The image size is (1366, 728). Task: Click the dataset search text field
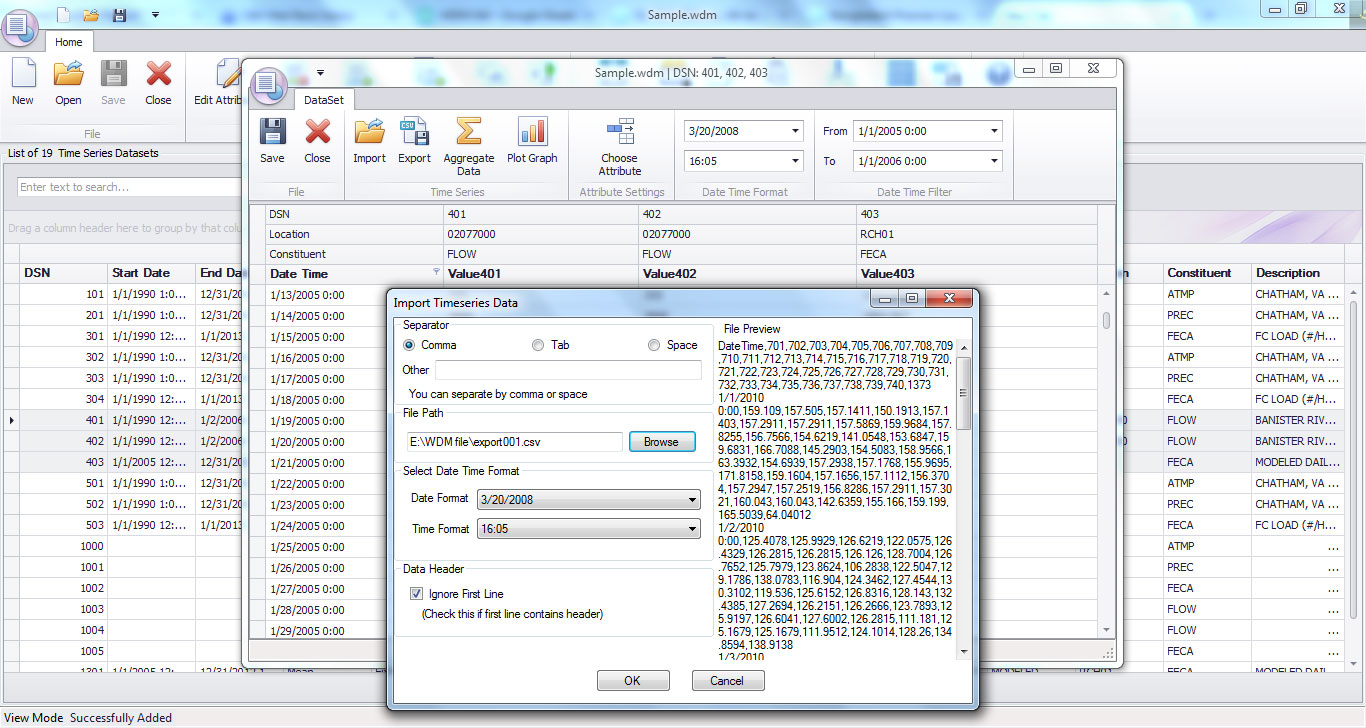[130, 187]
